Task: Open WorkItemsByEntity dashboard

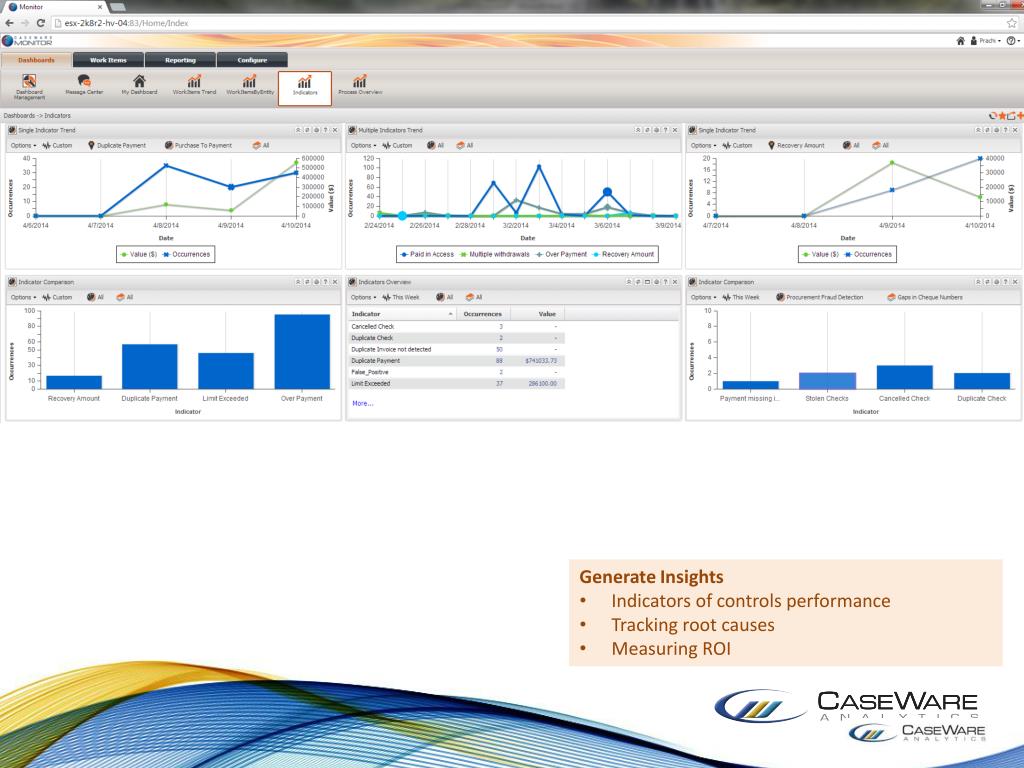Action: click(x=249, y=85)
